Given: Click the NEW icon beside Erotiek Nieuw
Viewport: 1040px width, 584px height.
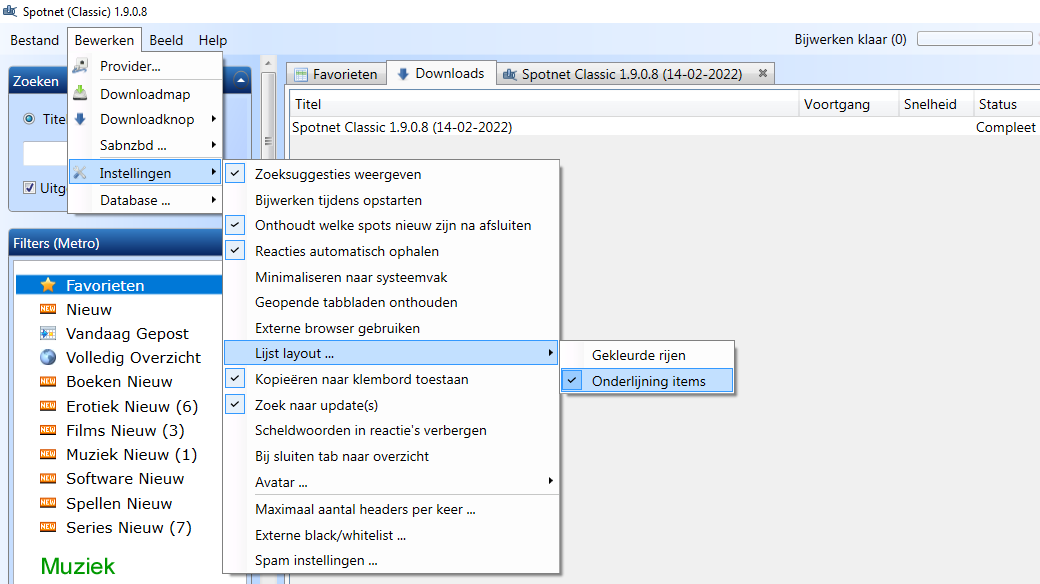Looking at the screenshot, I should coord(48,406).
